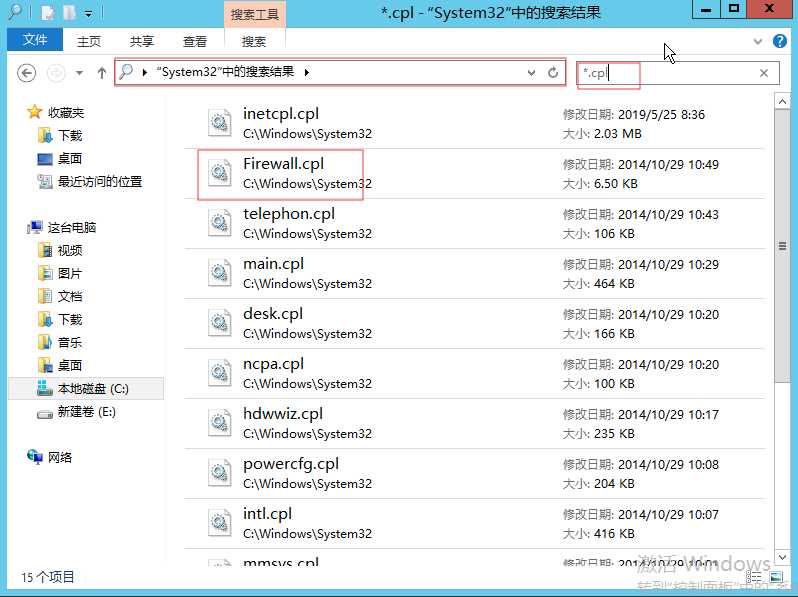Clear the *.cpl search box
Image resolution: width=798 pixels, height=597 pixels.
(x=764, y=73)
